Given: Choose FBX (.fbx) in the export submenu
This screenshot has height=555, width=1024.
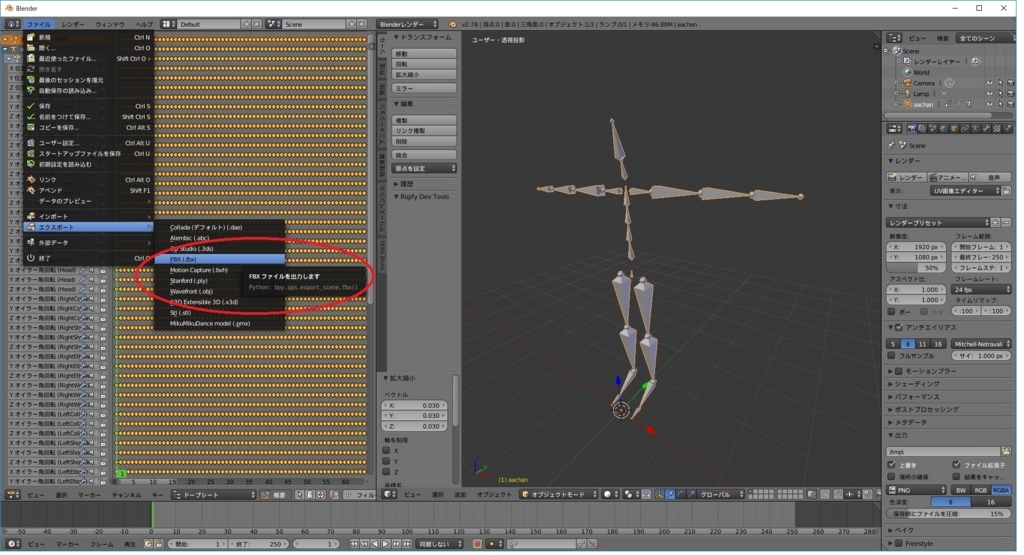Looking at the screenshot, I should click(x=219, y=259).
